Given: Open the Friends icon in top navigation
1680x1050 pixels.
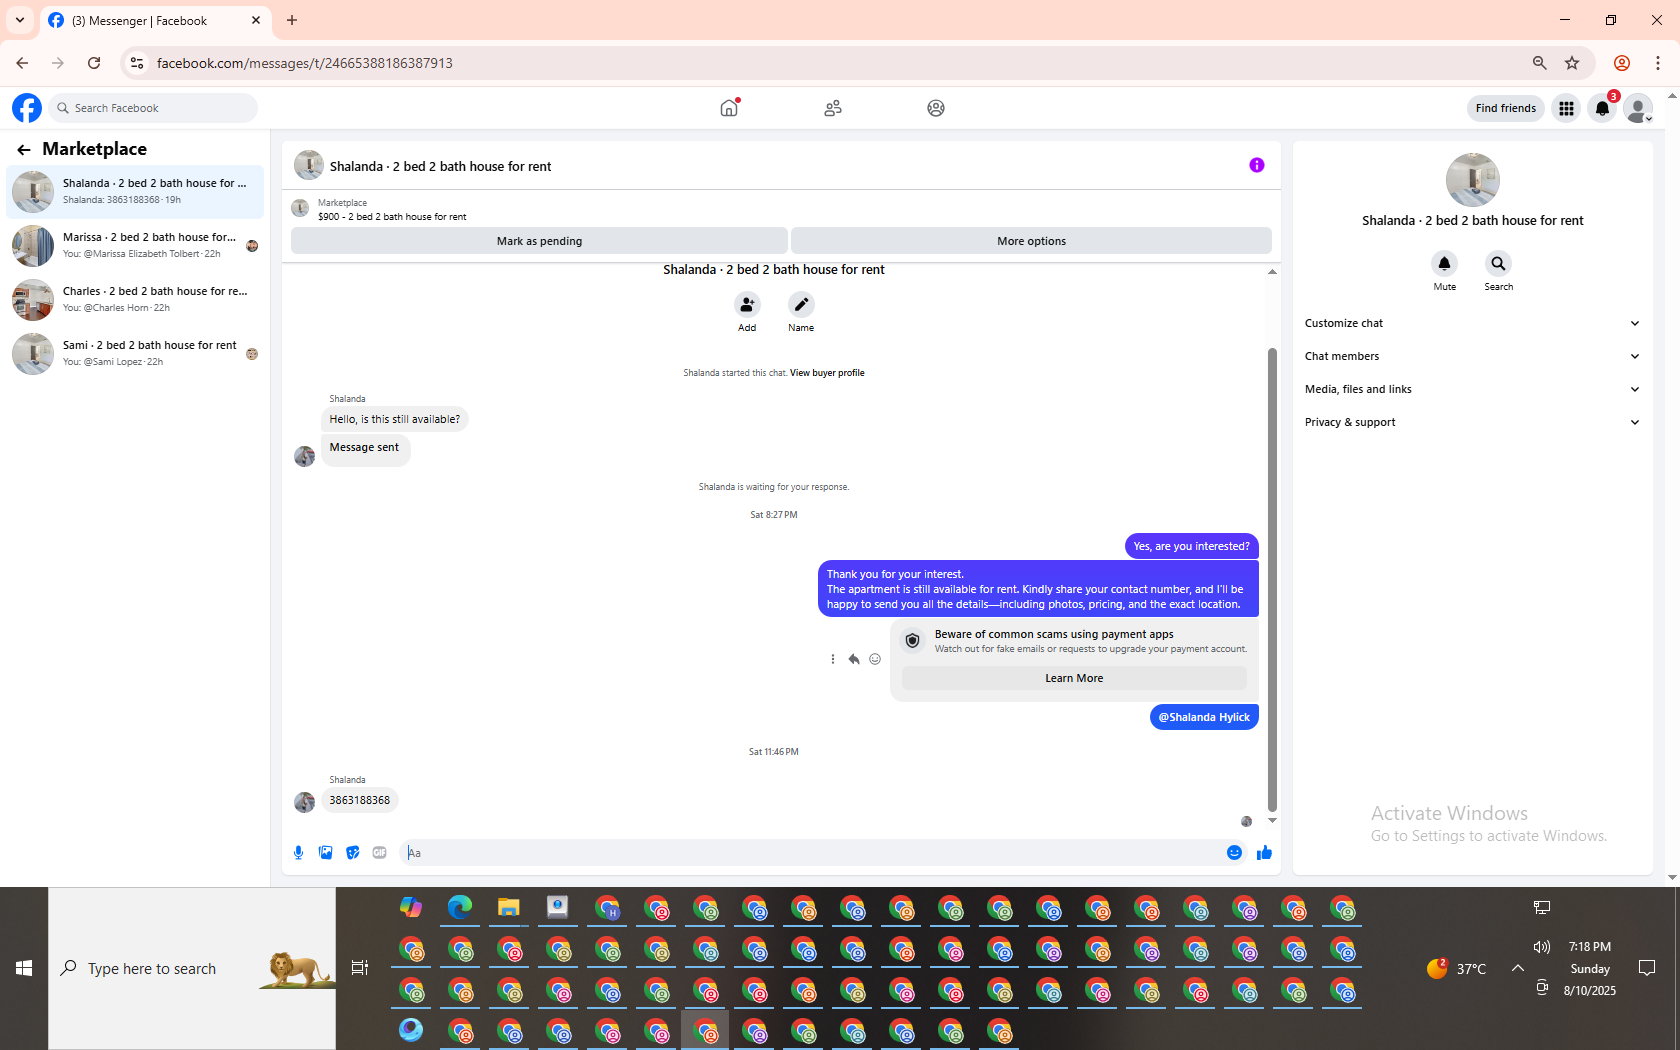Looking at the screenshot, I should coord(833,108).
